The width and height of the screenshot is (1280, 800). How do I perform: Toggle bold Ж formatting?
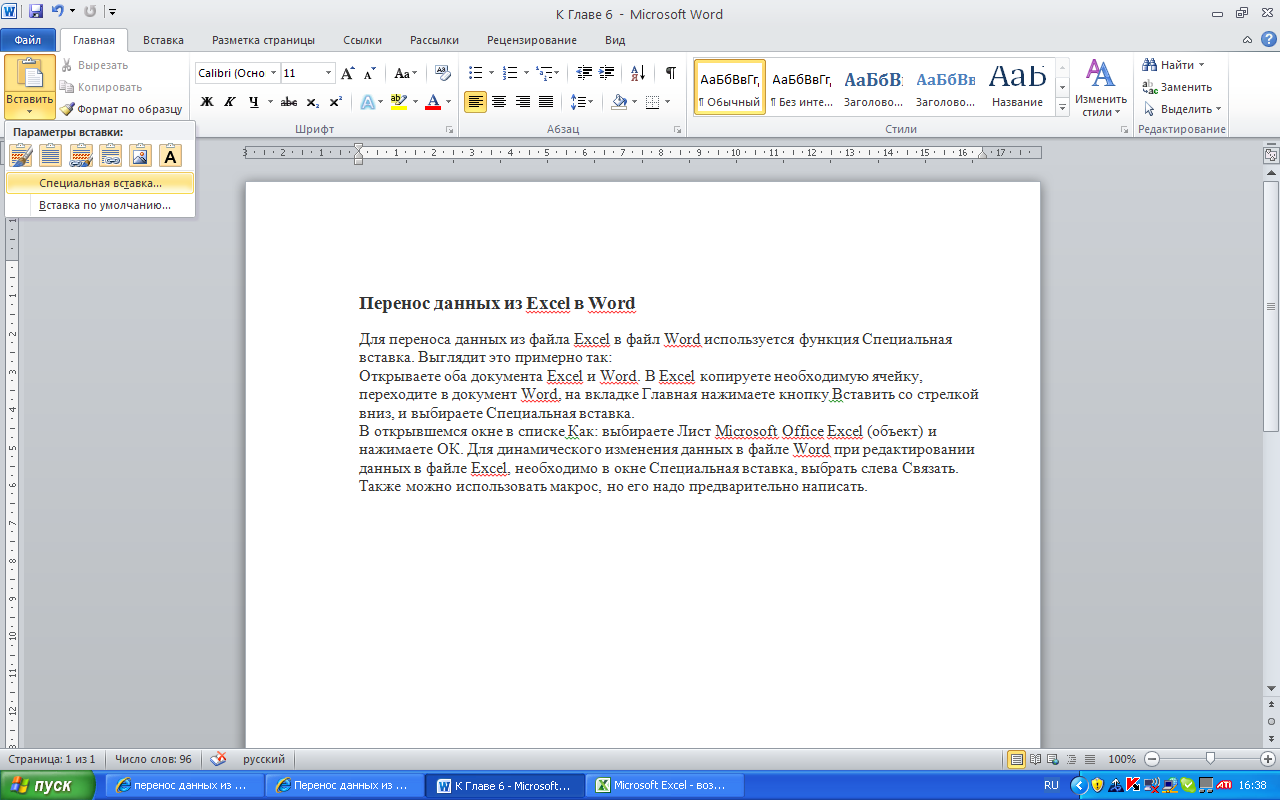pyautogui.click(x=207, y=102)
